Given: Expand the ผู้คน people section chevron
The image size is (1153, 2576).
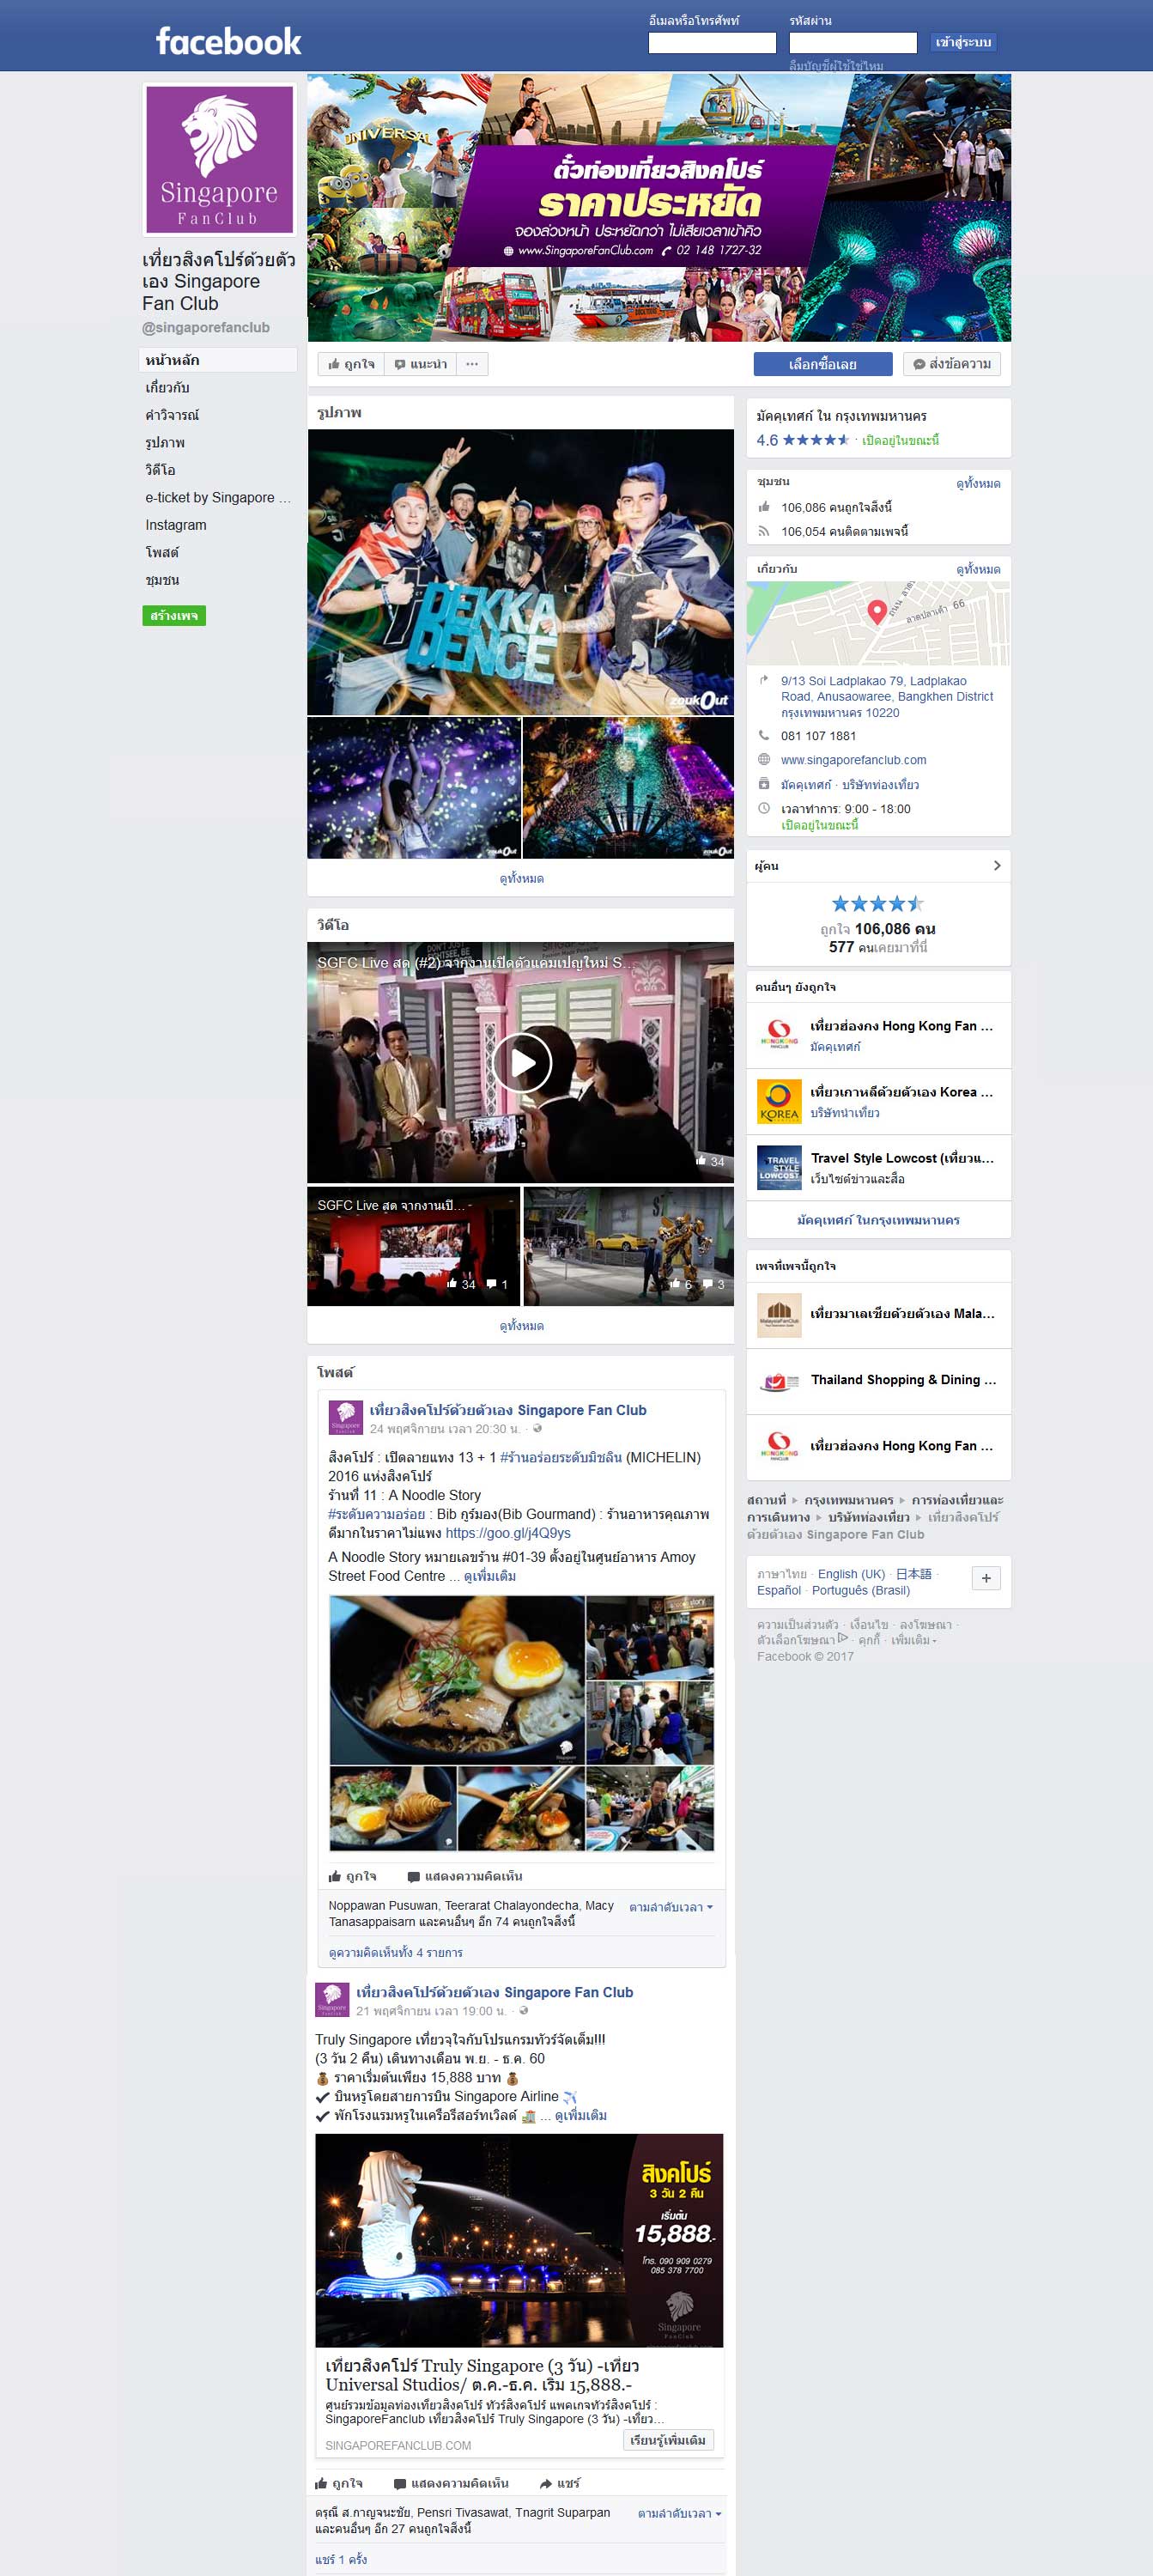Looking at the screenshot, I should pyautogui.click(x=996, y=866).
